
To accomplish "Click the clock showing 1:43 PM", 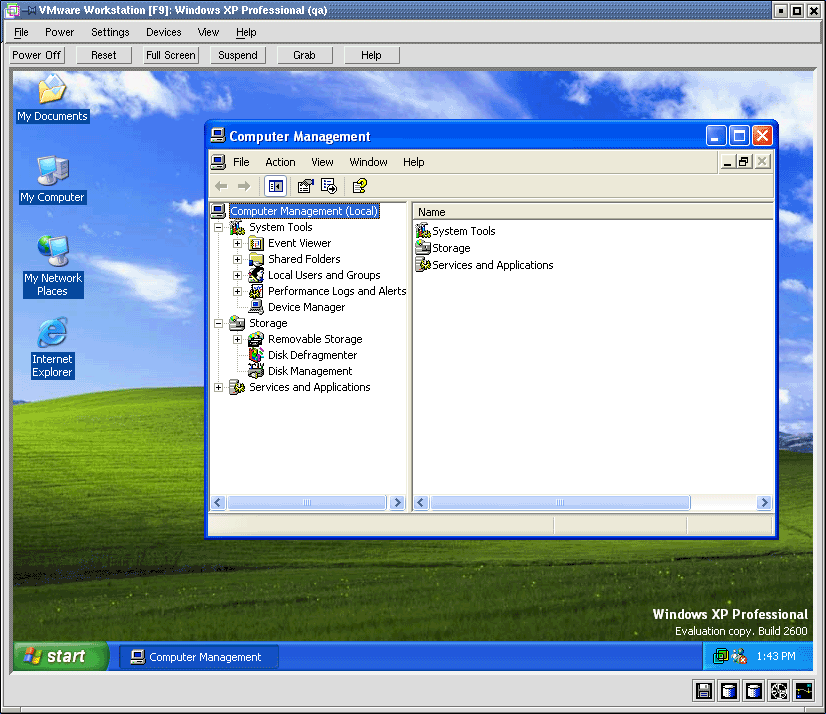I will 776,656.
